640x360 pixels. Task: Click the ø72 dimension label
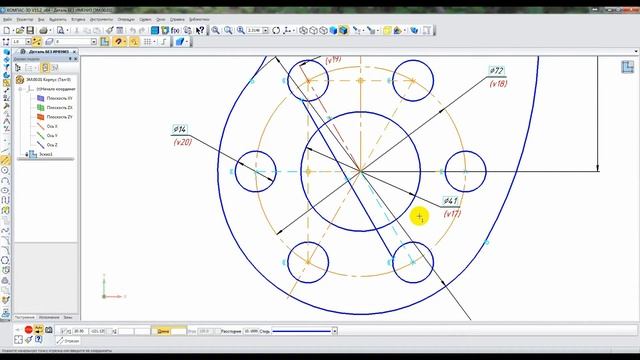tap(497, 71)
